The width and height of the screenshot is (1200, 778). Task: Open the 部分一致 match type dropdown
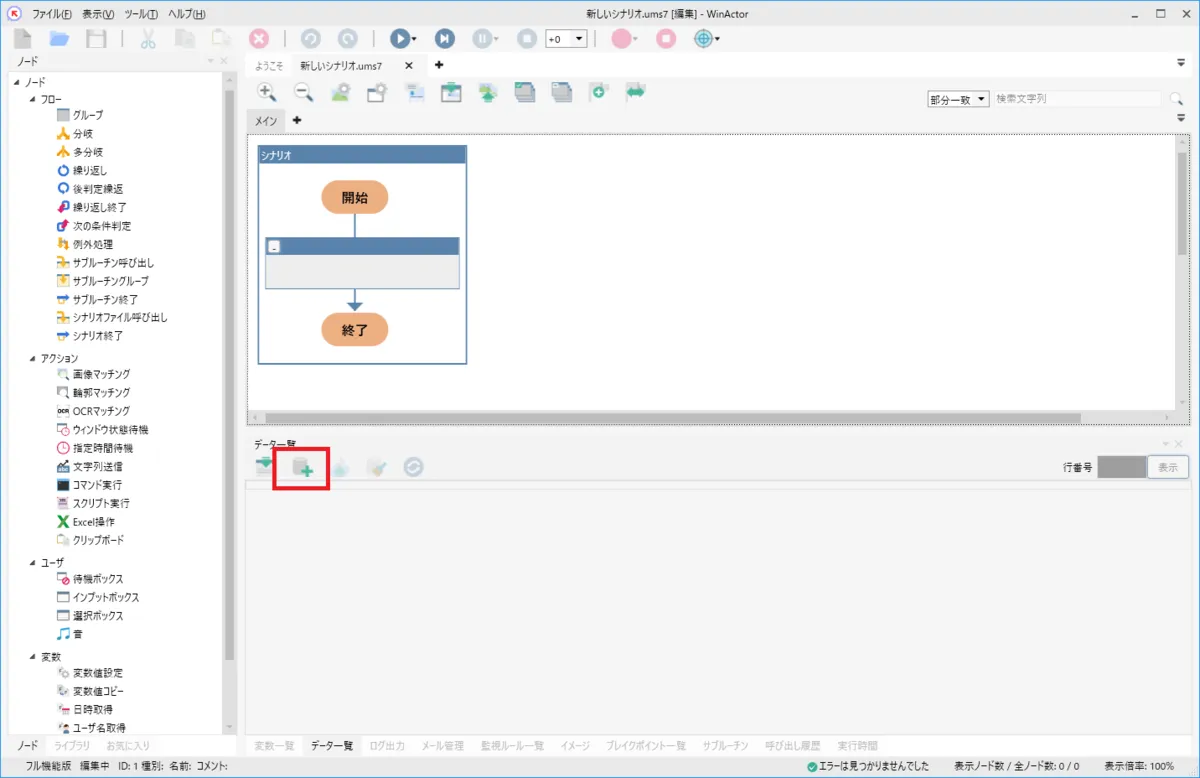click(x=956, y=98)
